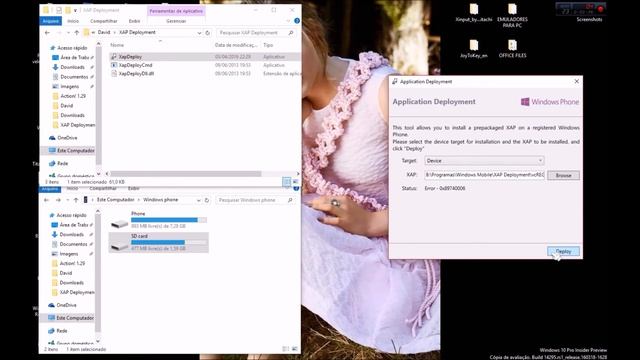
Task: Expand address bar history in Windows phone window
Action: pos(198,200)
